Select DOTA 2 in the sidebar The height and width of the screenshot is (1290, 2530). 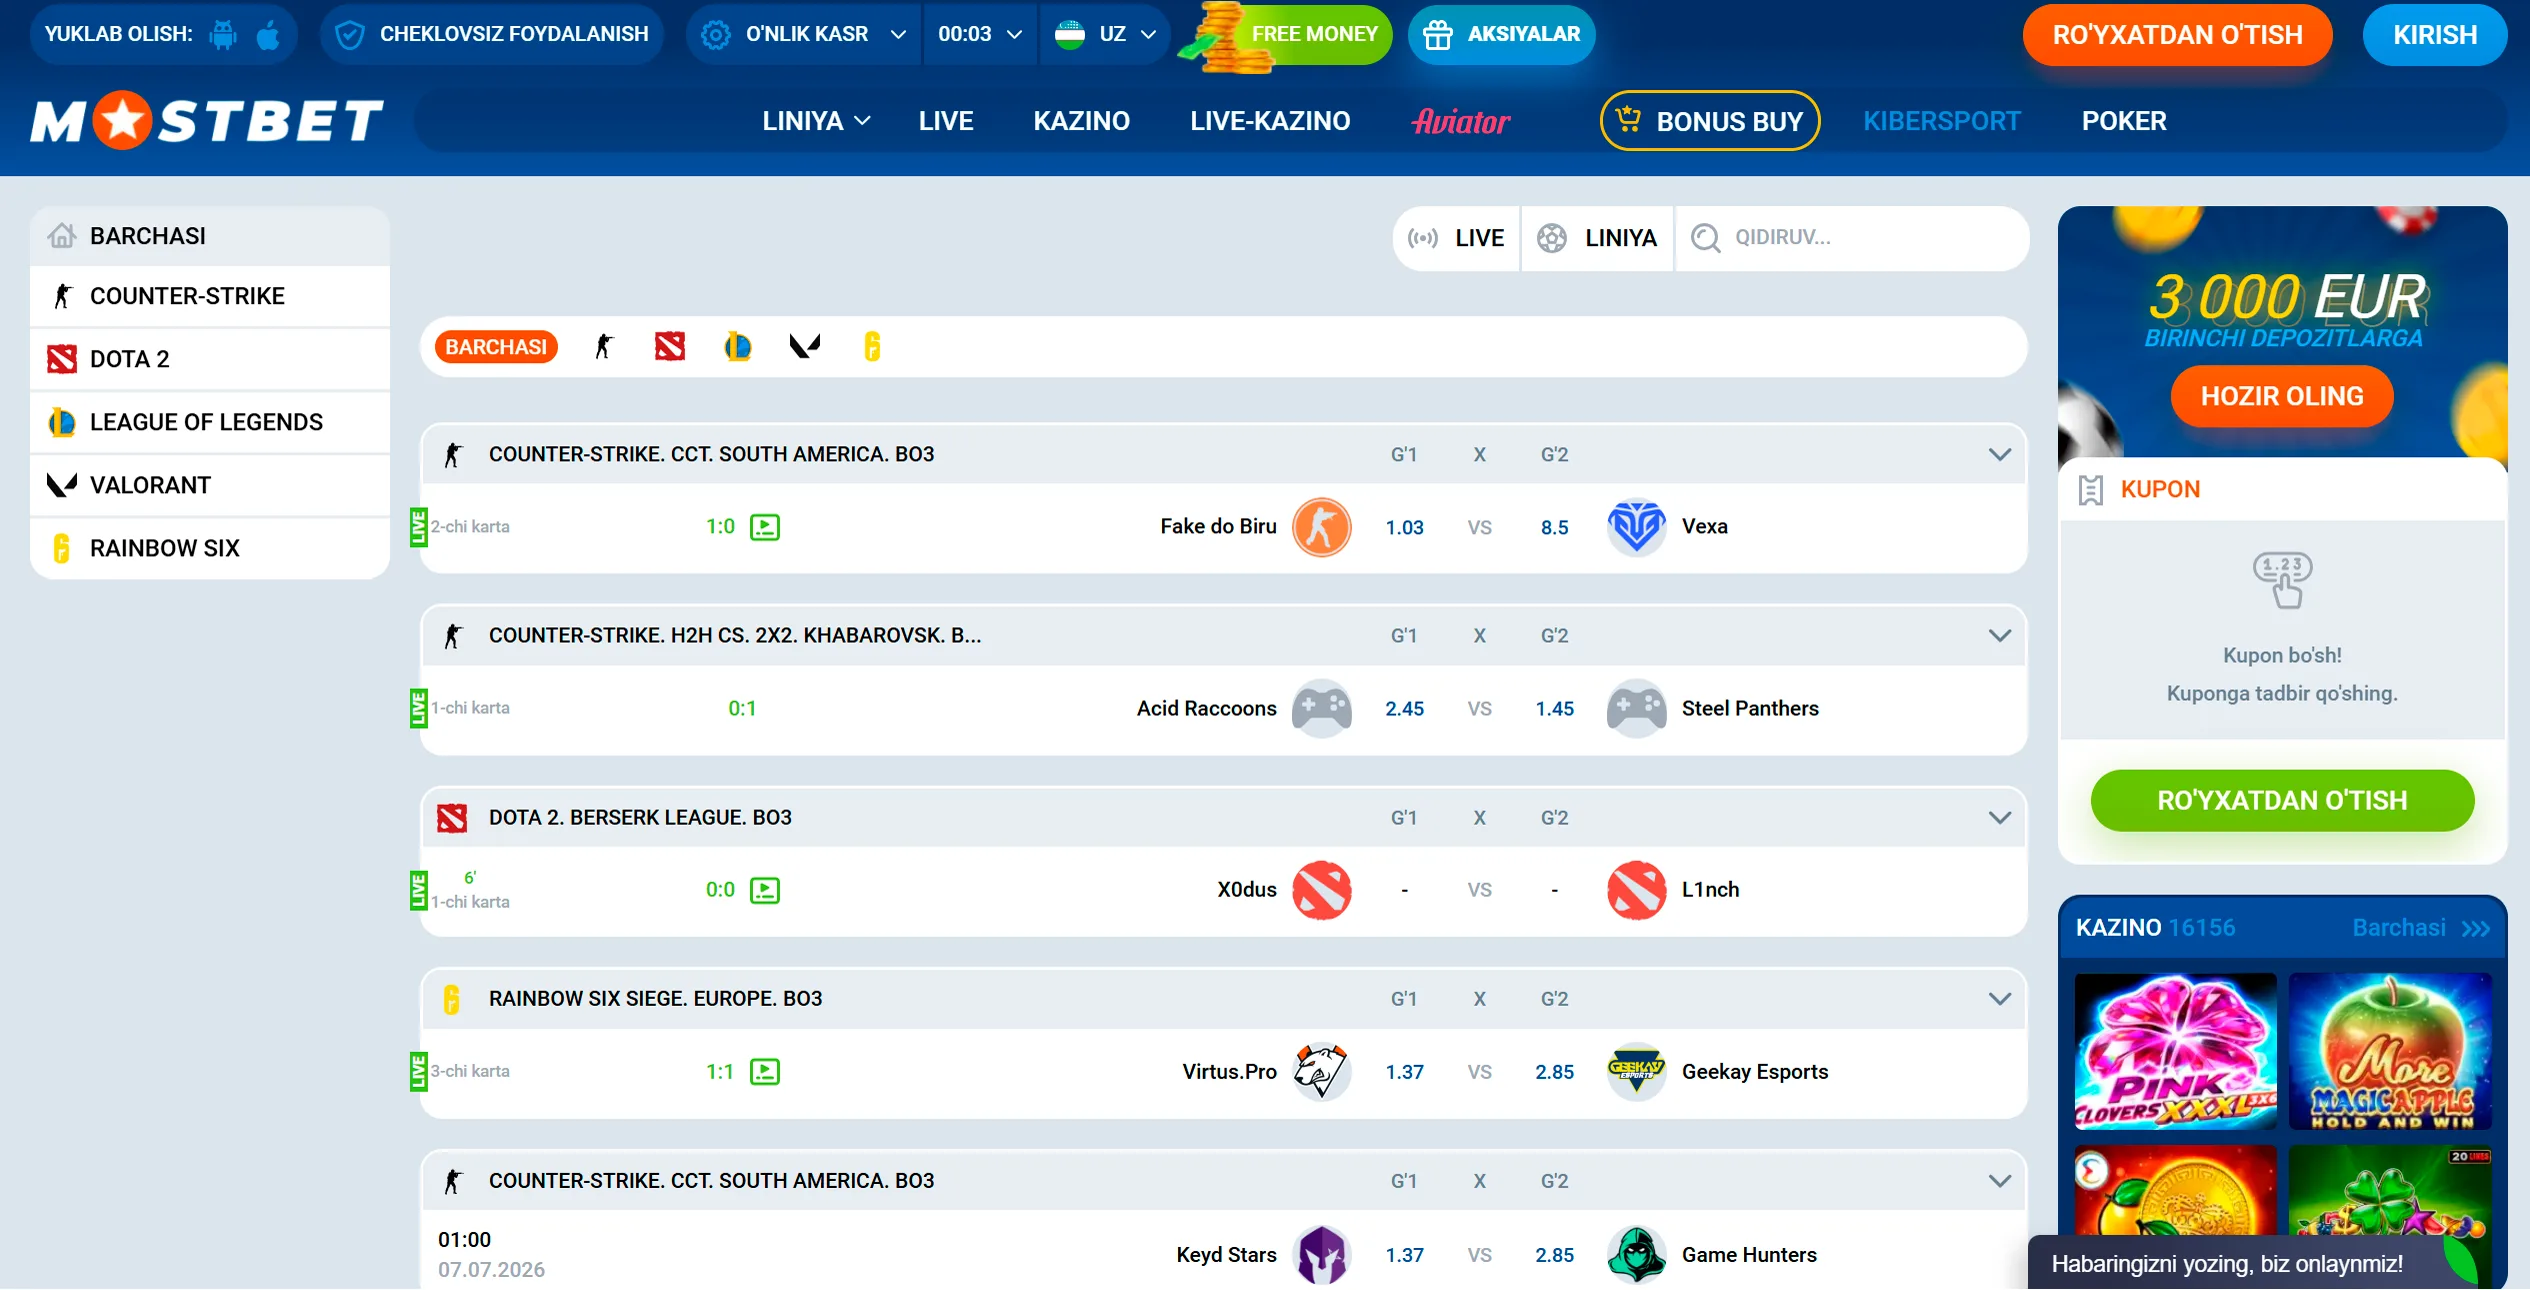[210, 359]
